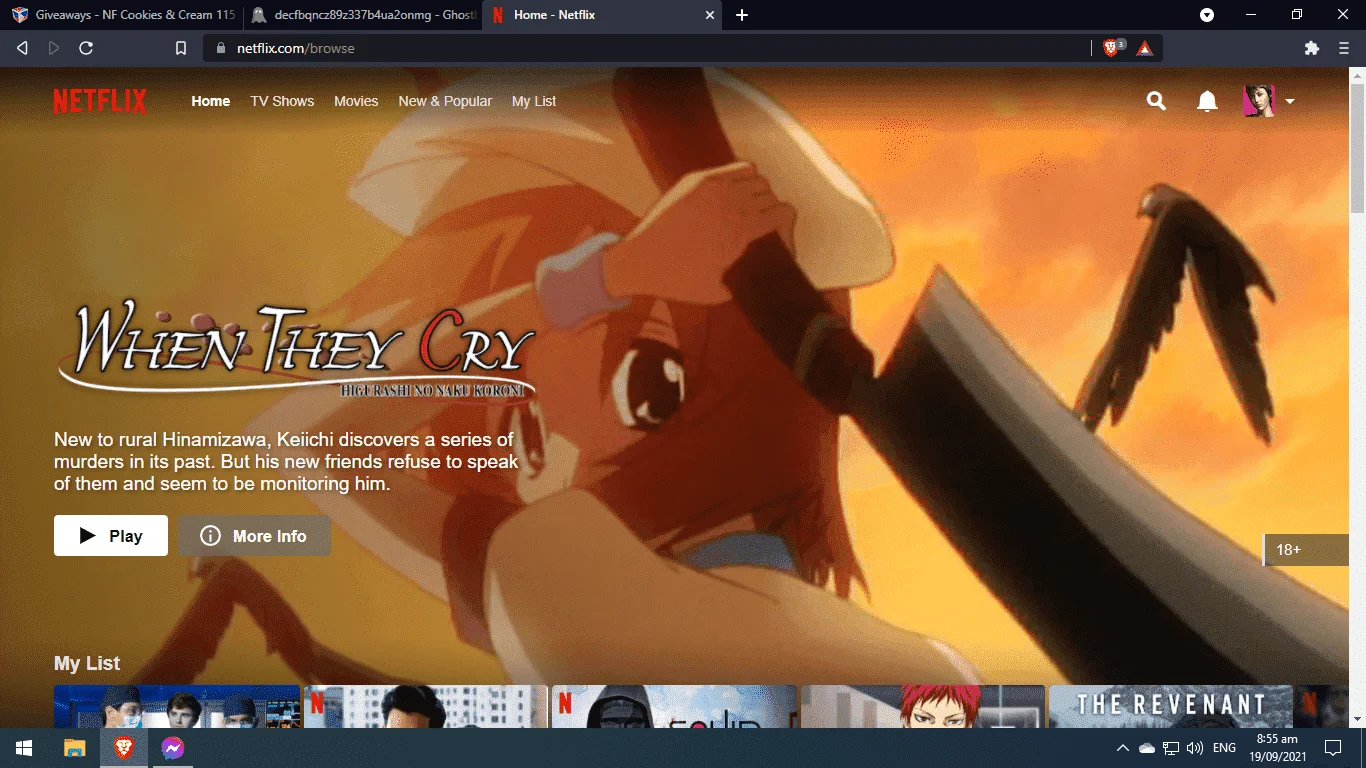Screen dimensions: 1366x768
Task: Open More Info for When They Cry
Action: pos(254,536)
